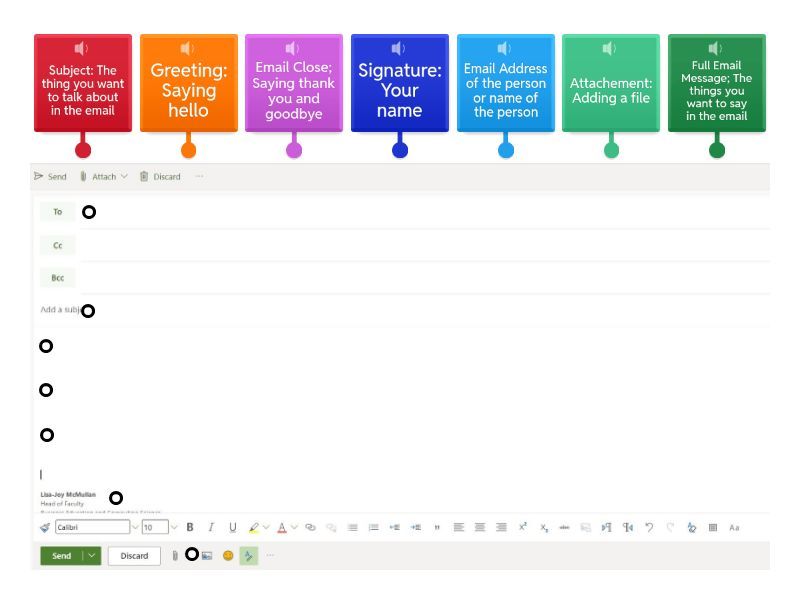
Task: Insert an emoji from the bottom bar
Action: click(x=228, y=556)
